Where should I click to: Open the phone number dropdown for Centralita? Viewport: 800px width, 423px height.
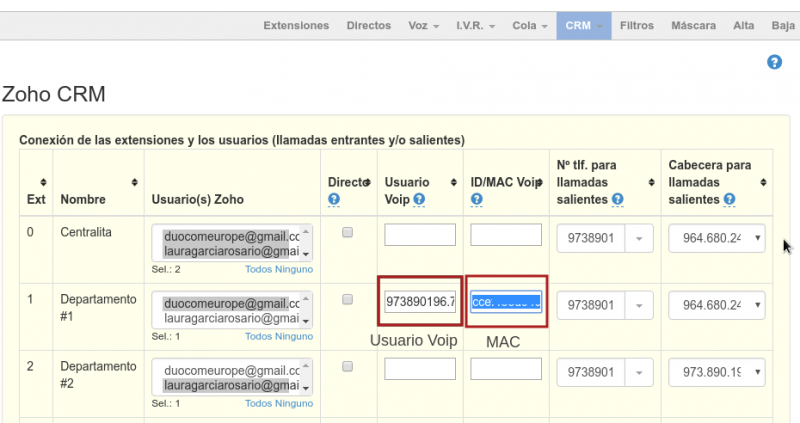pyautogui.click(x=640, y=238)
